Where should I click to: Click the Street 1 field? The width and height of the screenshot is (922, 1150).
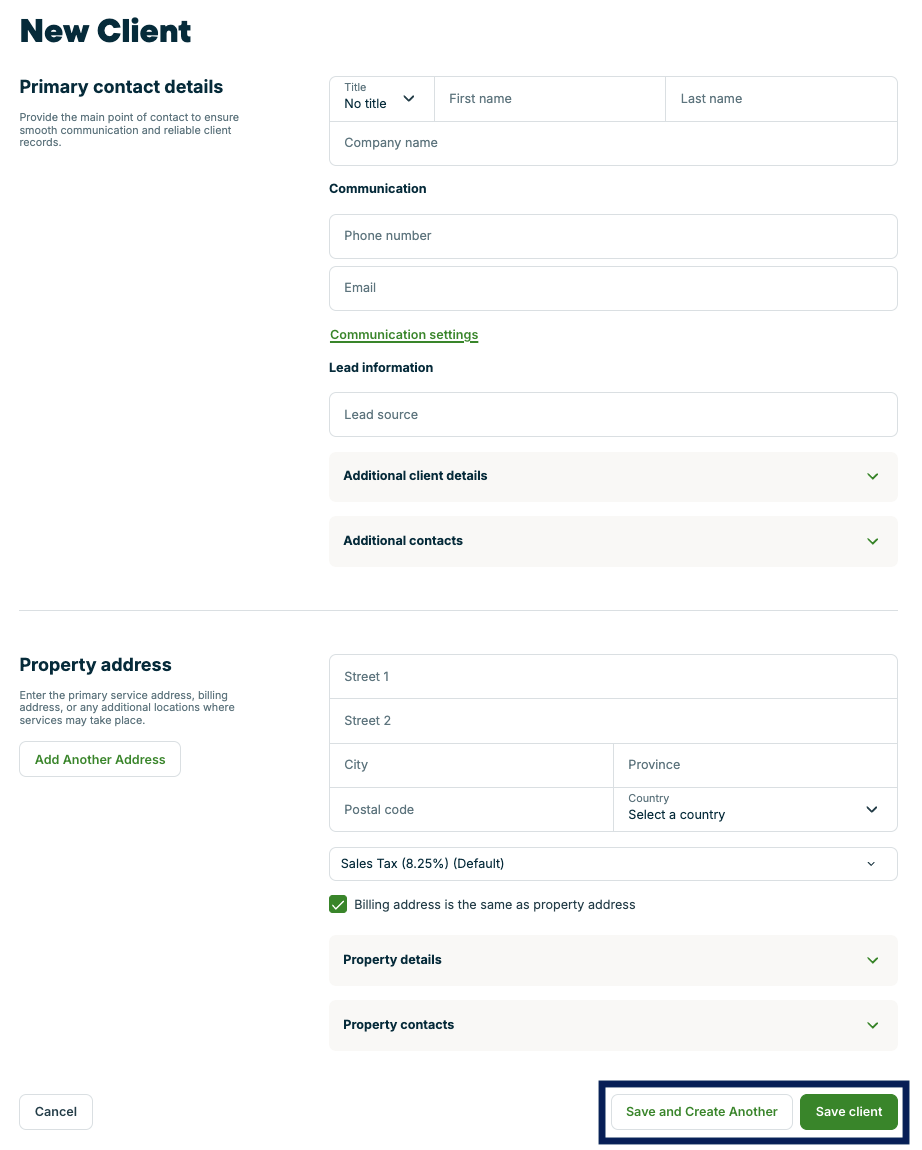(612, 677)
